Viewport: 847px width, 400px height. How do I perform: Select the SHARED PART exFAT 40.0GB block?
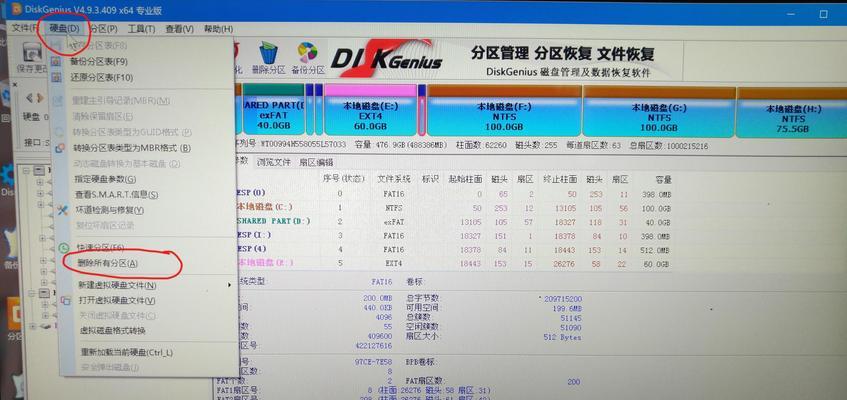(274, 110)
